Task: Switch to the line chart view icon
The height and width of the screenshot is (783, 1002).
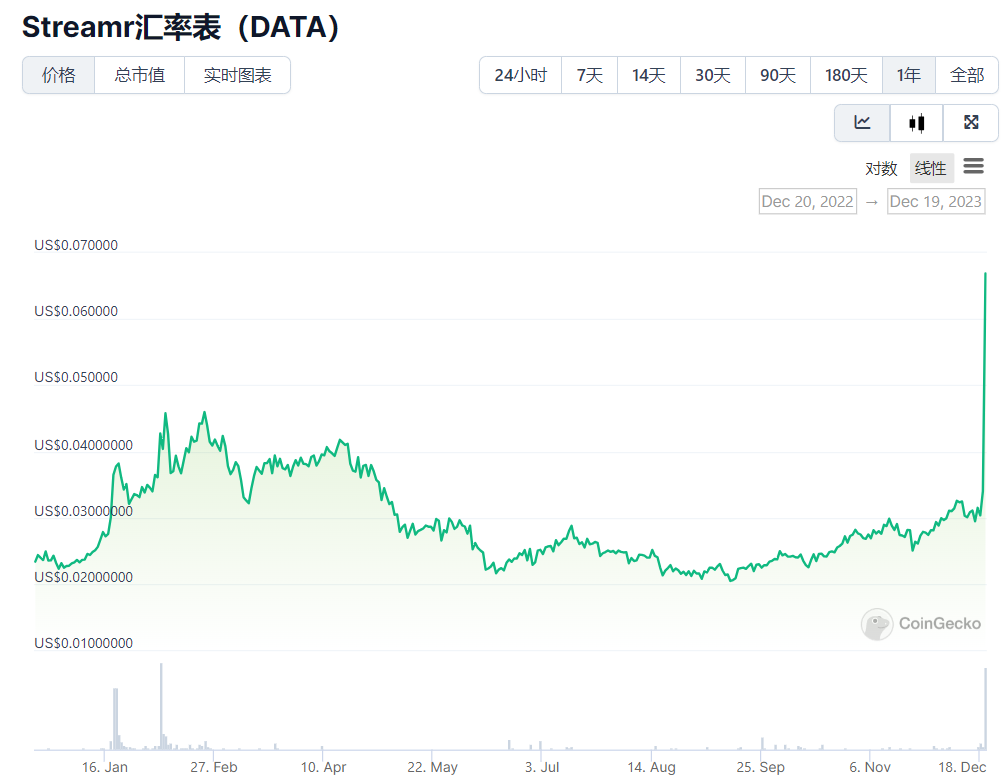Action: click(861, 122)
